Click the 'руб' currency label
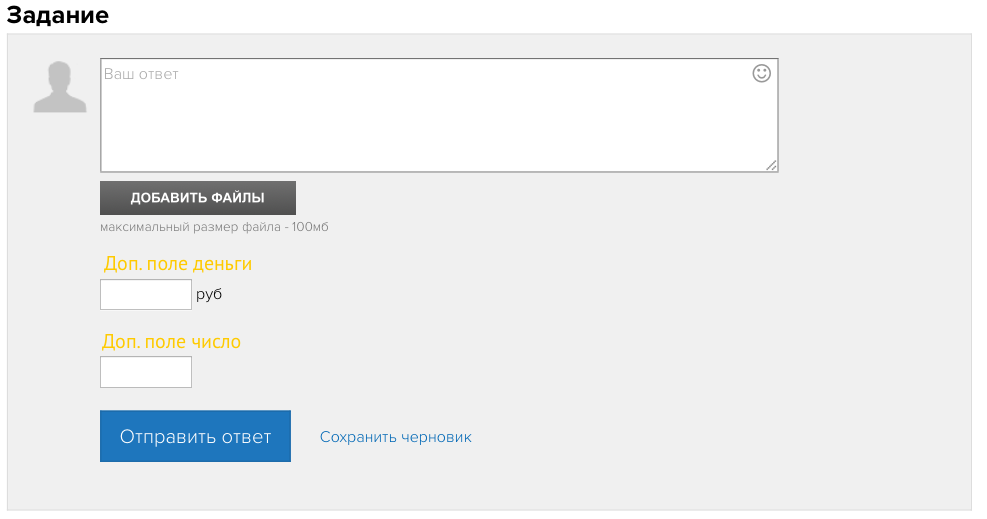 (x=209, y=294)
